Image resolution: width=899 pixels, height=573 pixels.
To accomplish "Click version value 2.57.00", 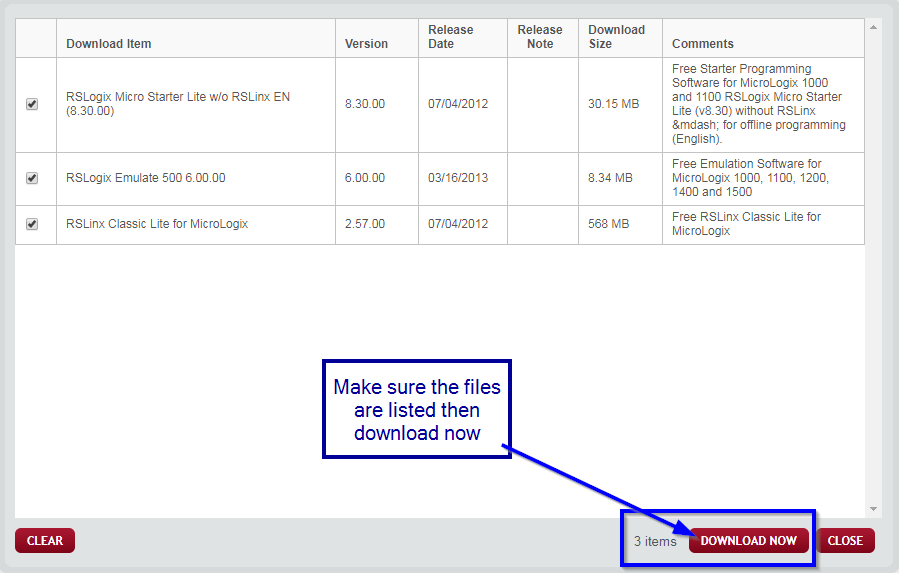I will 365,224.
